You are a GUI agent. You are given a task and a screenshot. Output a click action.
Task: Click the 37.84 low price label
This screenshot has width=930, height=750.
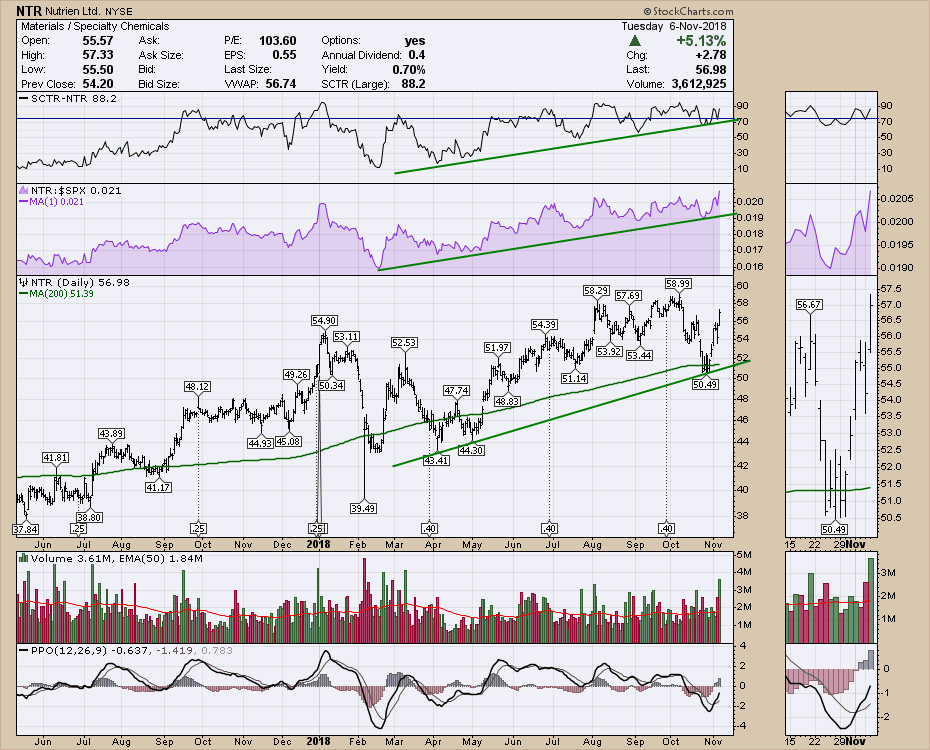(x=26, y=529)
